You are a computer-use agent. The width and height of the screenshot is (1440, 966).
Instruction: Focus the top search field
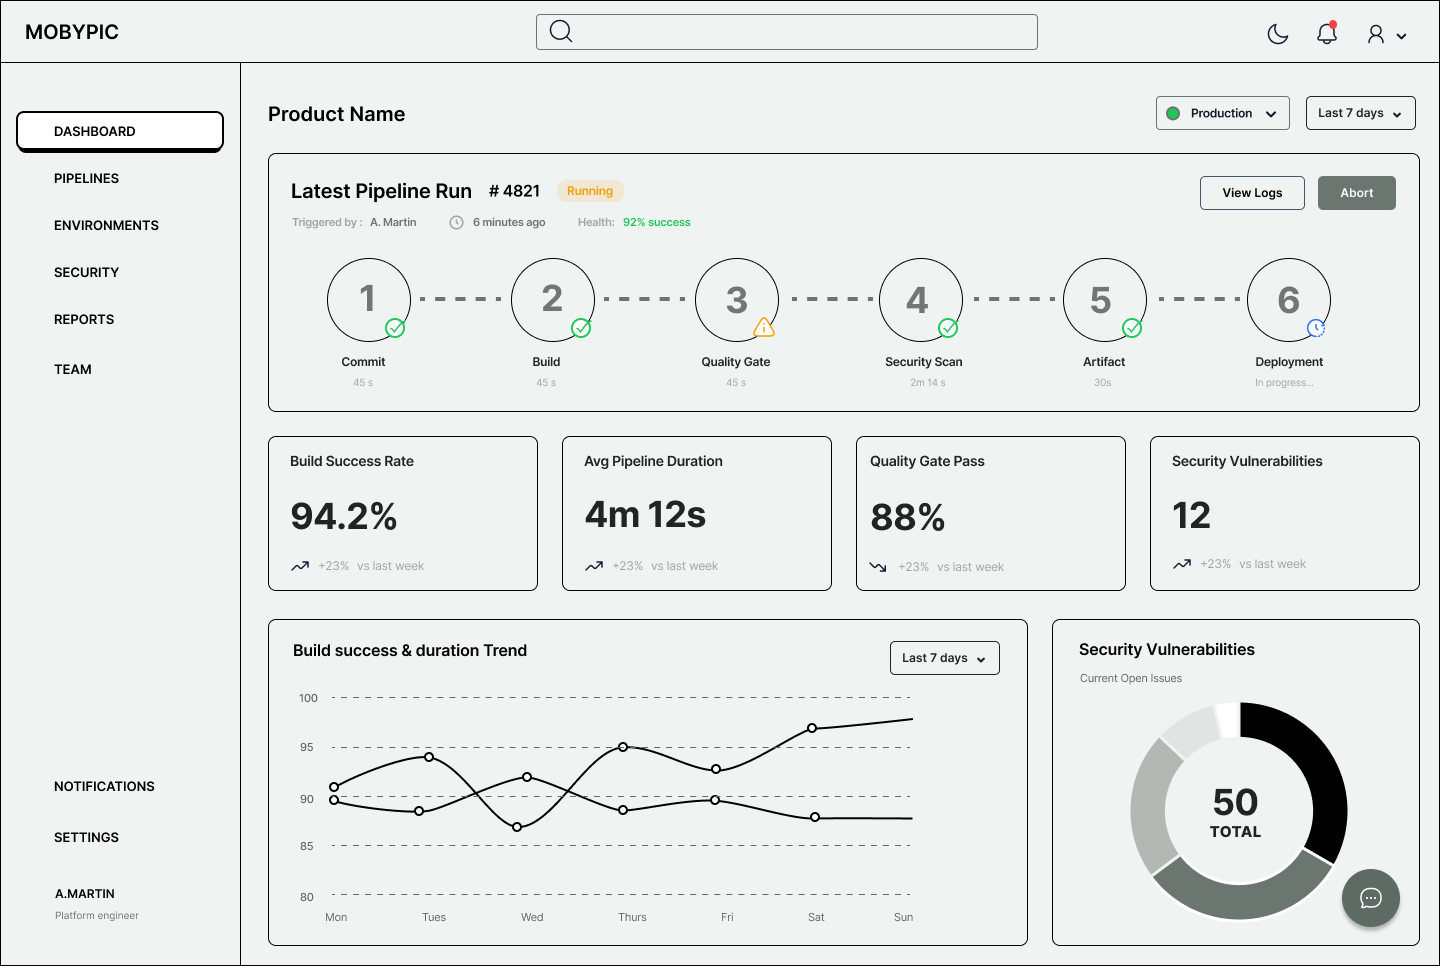click(800, 32)
